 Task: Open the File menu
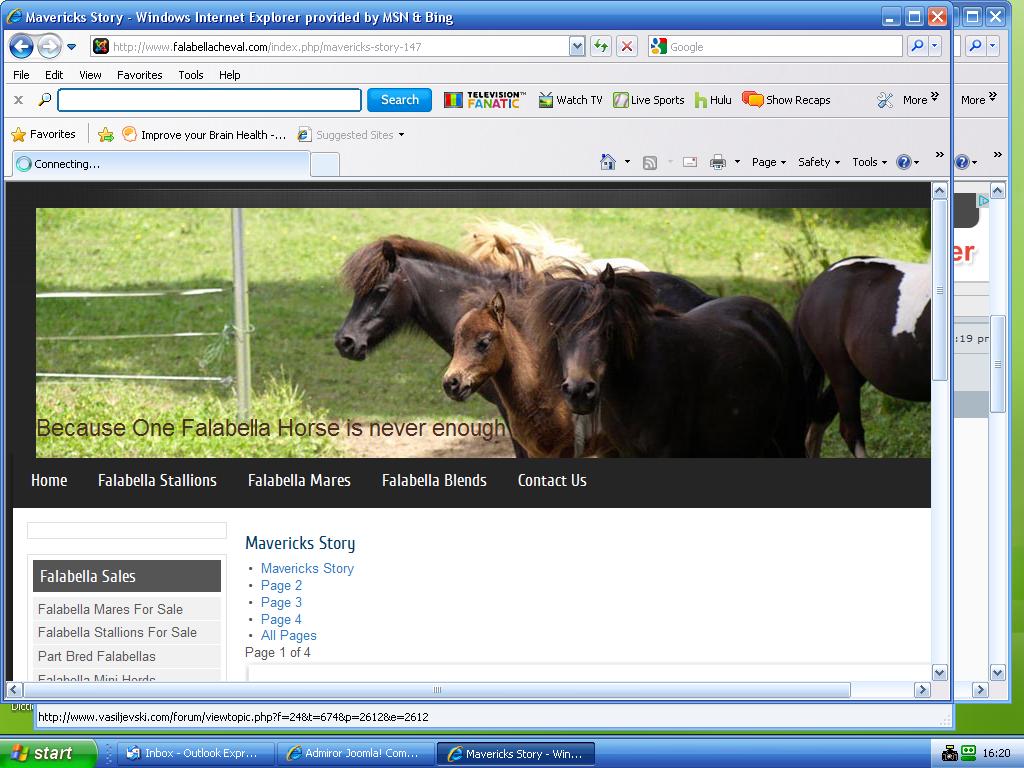click(x=21, y=75)
